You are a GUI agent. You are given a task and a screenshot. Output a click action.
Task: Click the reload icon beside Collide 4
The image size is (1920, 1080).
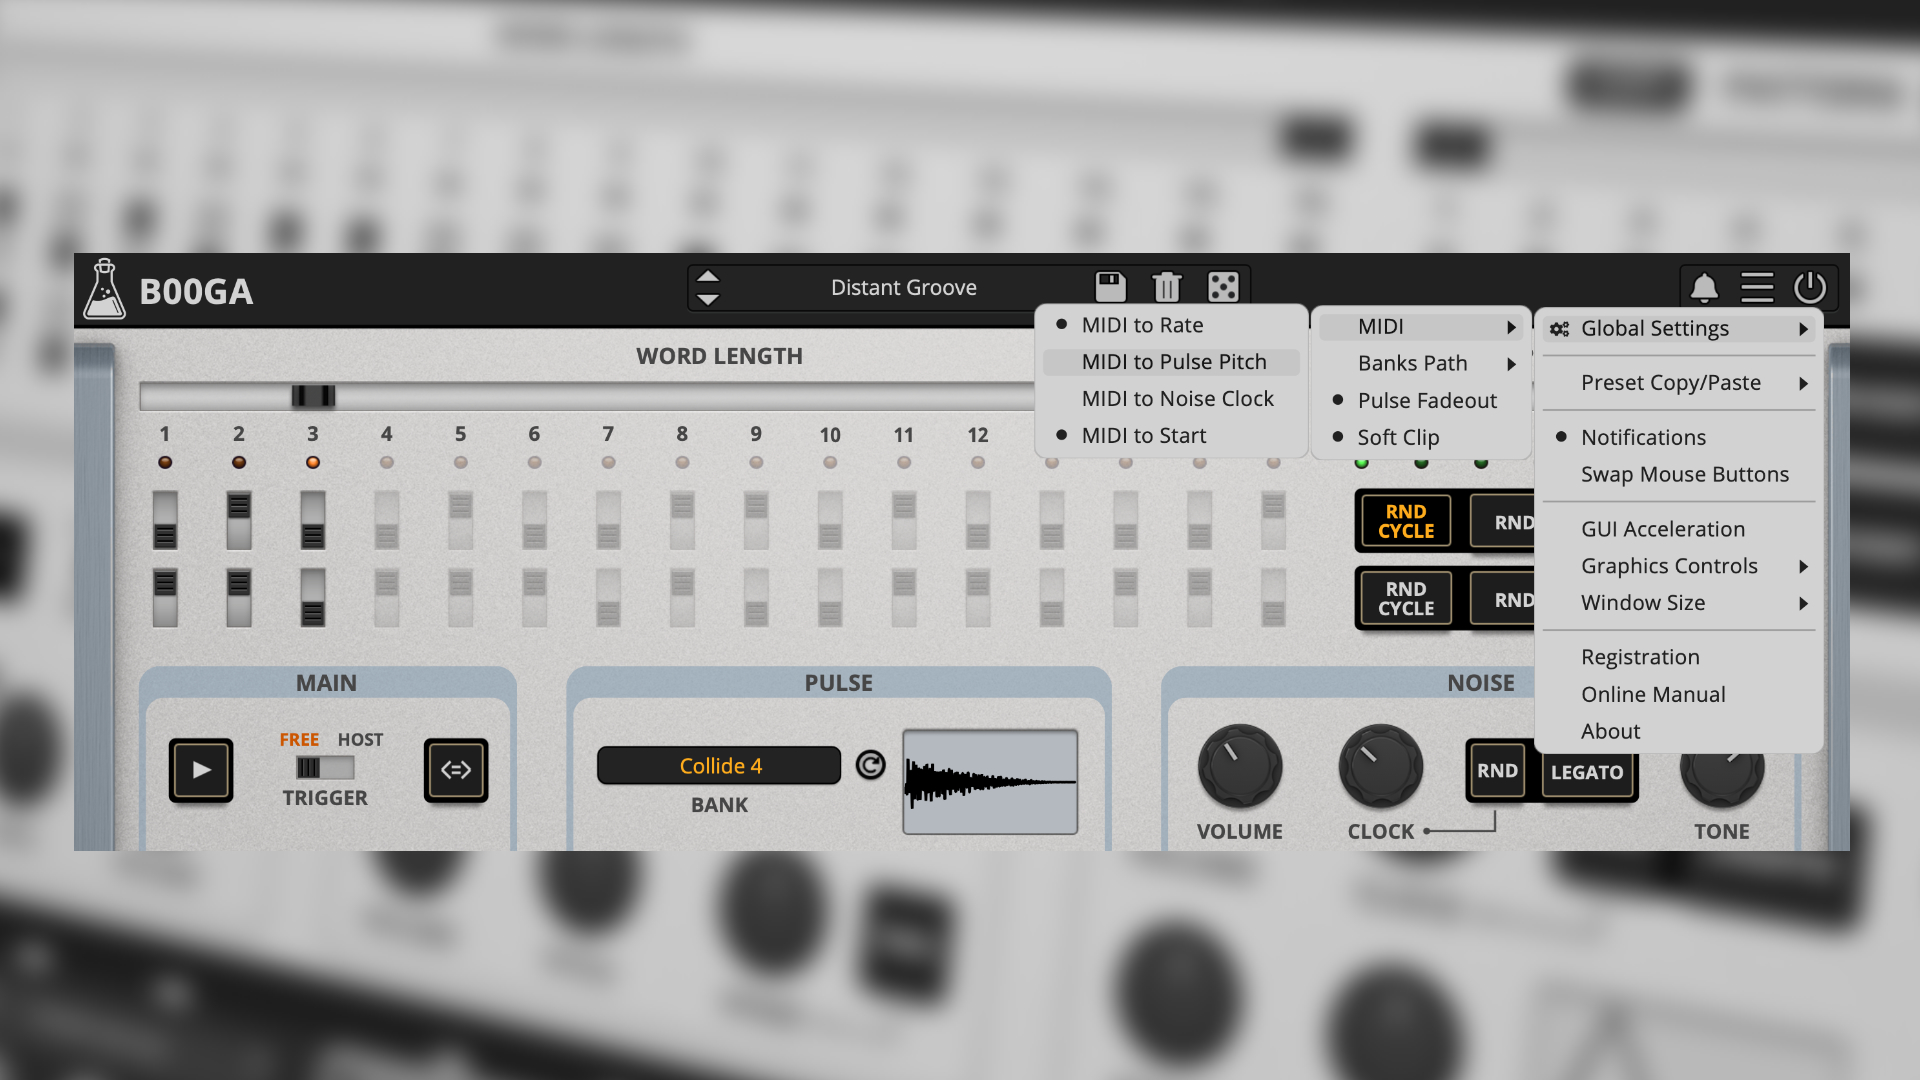click(871, 766)
